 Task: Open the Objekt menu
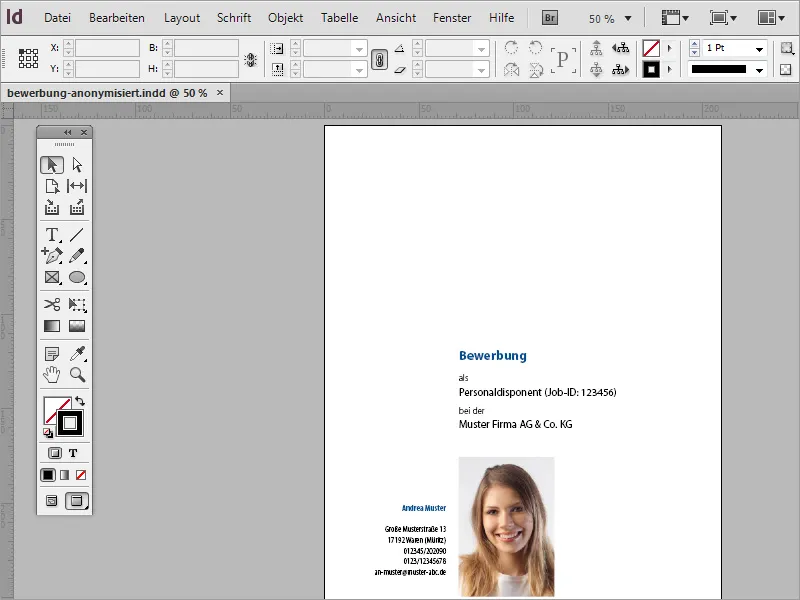point(285,17)
